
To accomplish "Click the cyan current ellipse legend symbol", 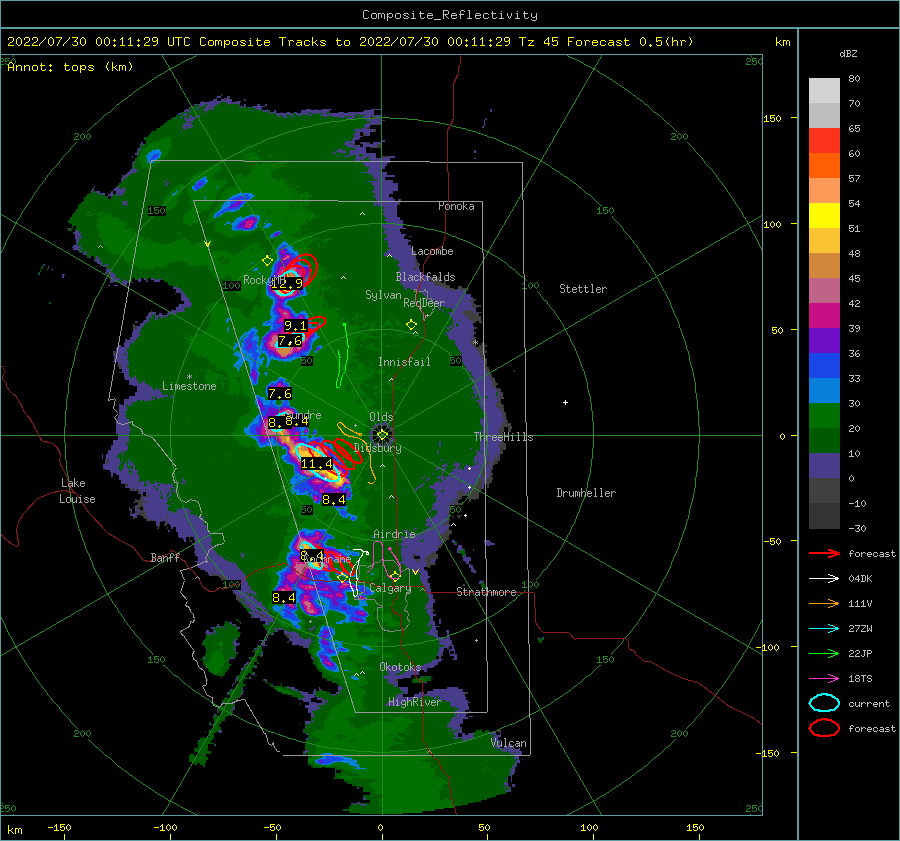I will coord(824,703).
